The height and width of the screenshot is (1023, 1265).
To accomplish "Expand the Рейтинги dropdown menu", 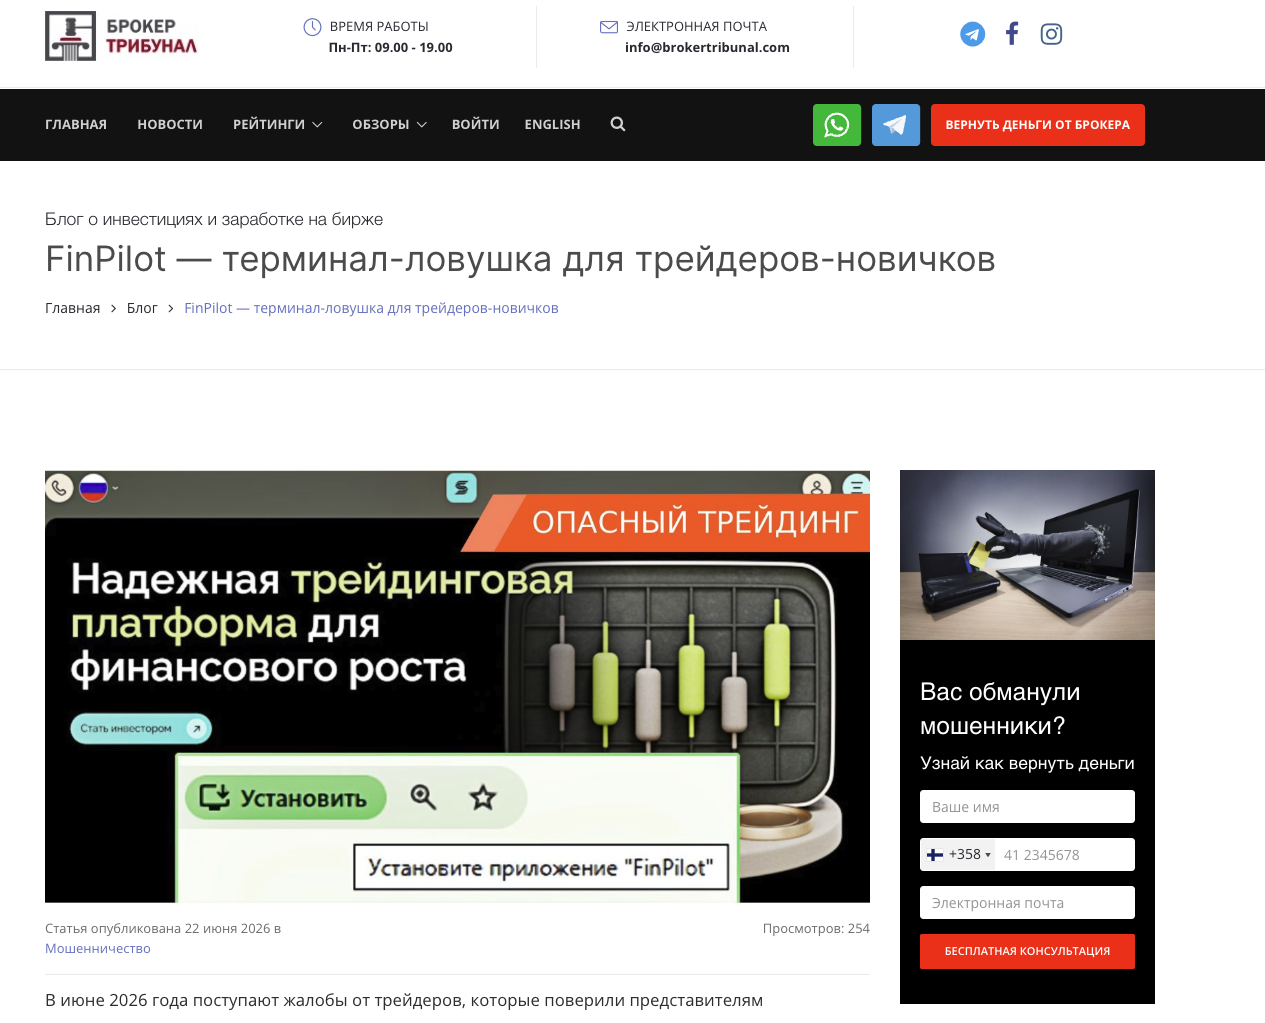I will (x=277, y=124).
